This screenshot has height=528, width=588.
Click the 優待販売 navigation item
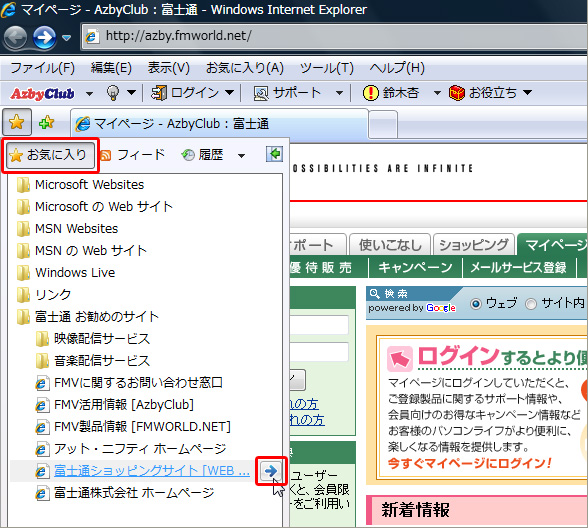point(321,267)
